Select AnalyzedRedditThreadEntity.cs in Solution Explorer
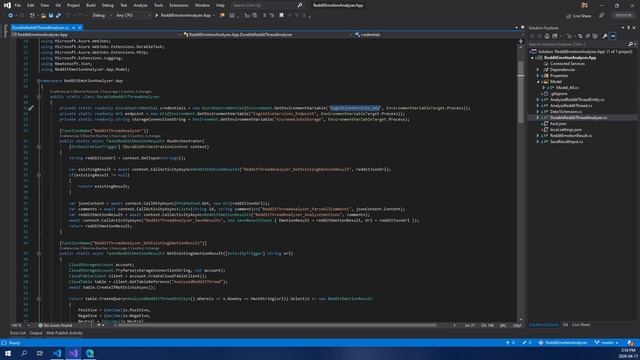Image resolution: width=640 pixels, height=360 pixels. pyautogui.click(x=577, y=100)
